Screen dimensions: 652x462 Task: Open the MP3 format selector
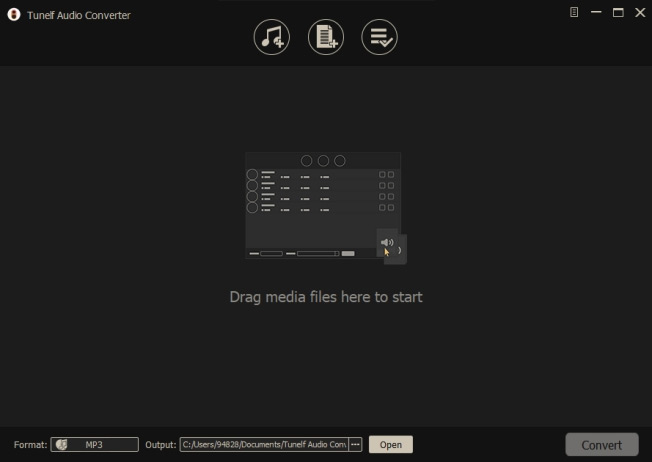click(x=94, y=445)
